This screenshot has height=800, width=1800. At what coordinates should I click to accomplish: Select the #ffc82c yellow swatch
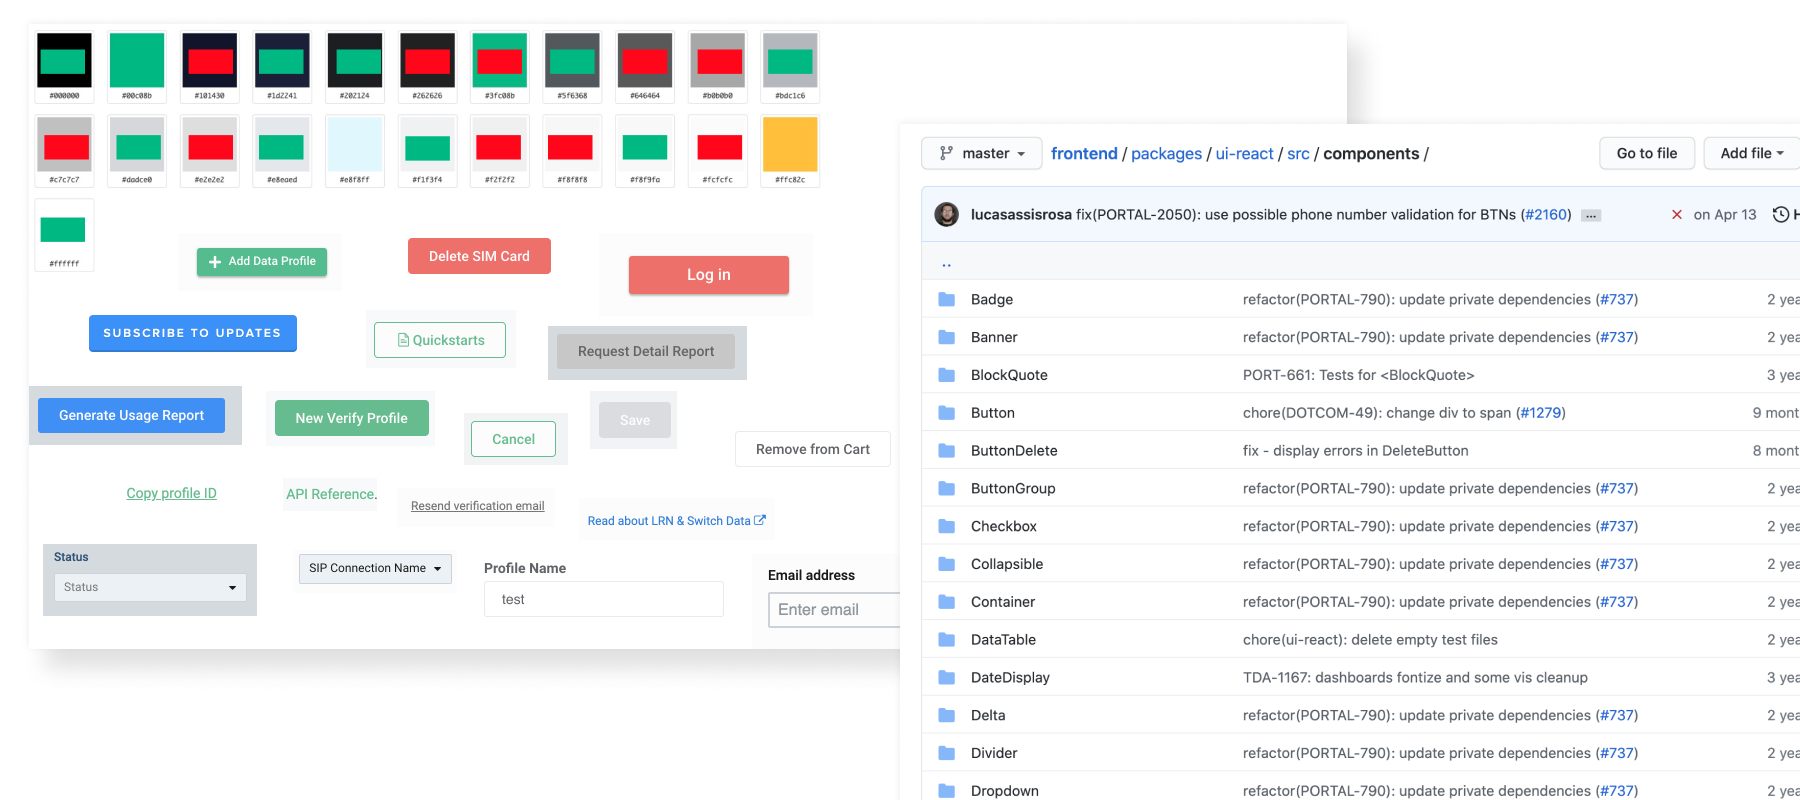[x=790, y=151]
